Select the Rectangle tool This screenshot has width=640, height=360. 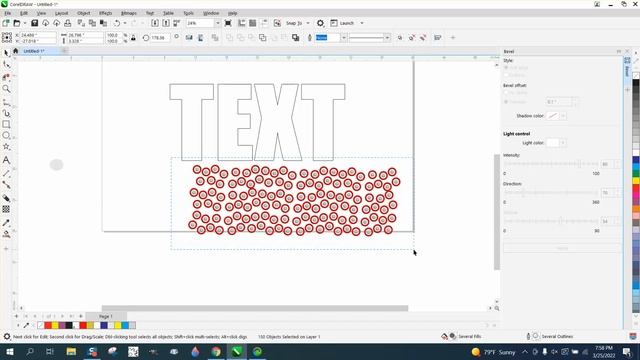[x=7, y=124]
